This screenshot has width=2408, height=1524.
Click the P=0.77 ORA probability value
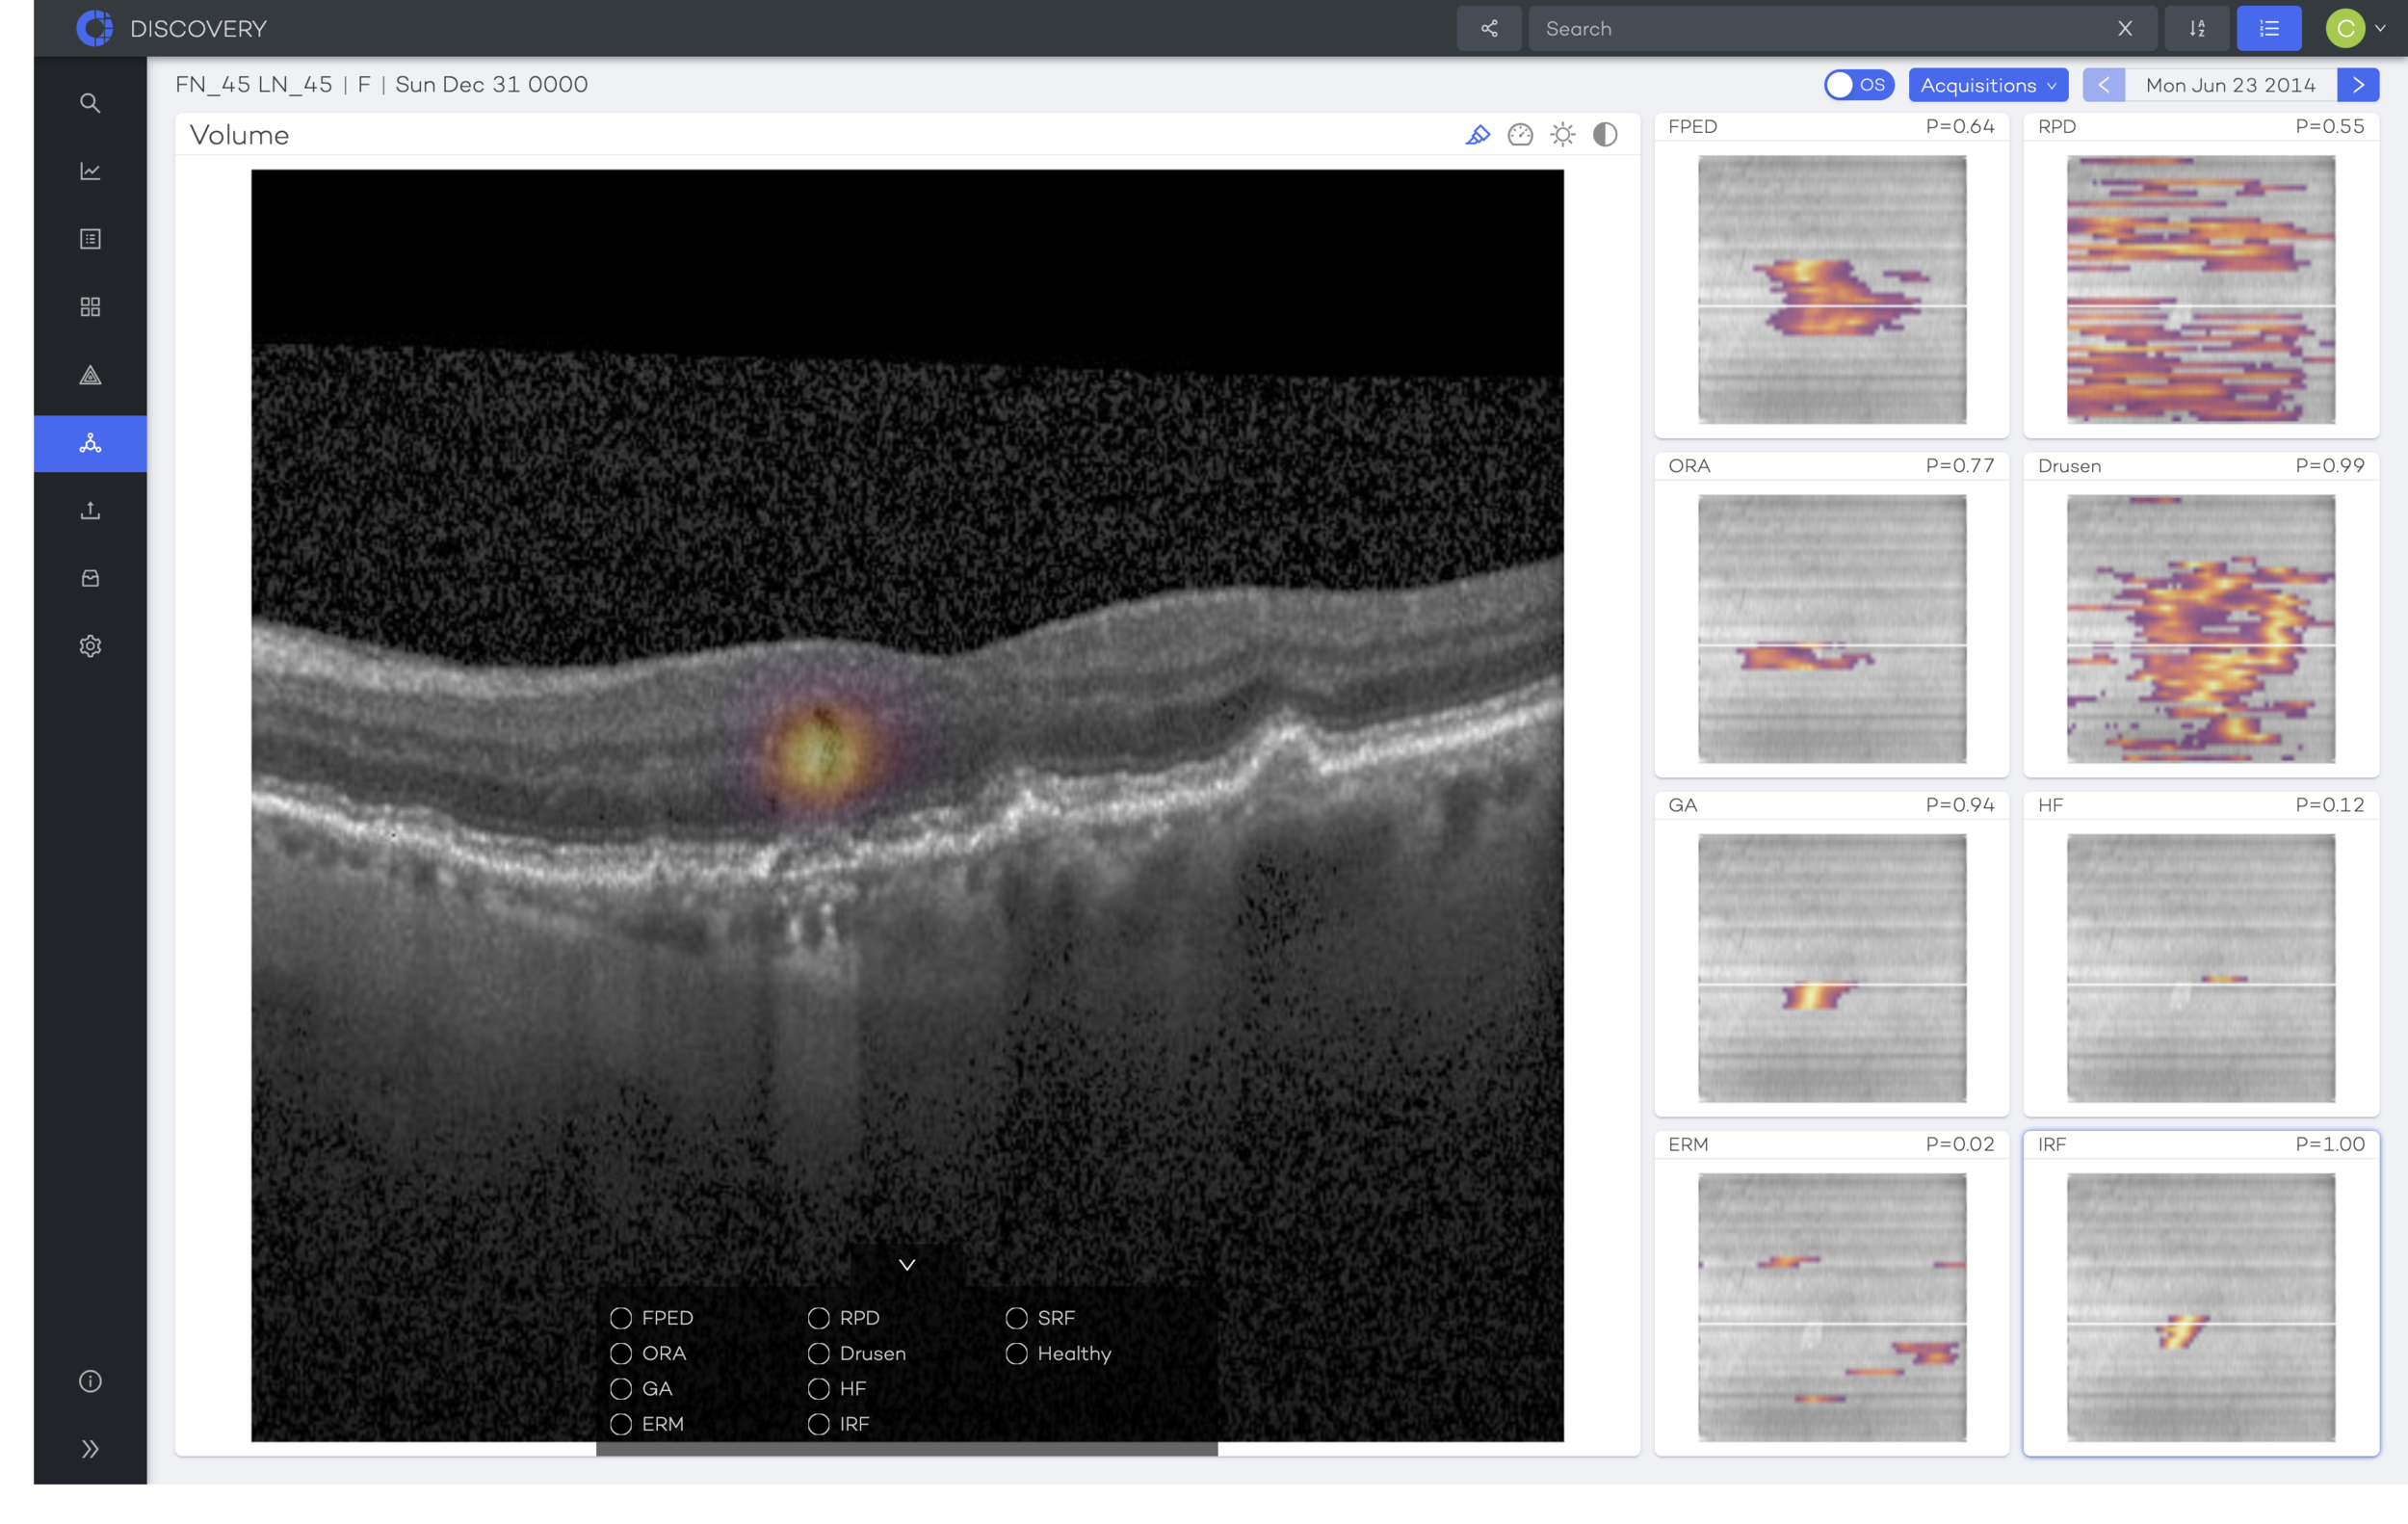tap(1960, 466)
